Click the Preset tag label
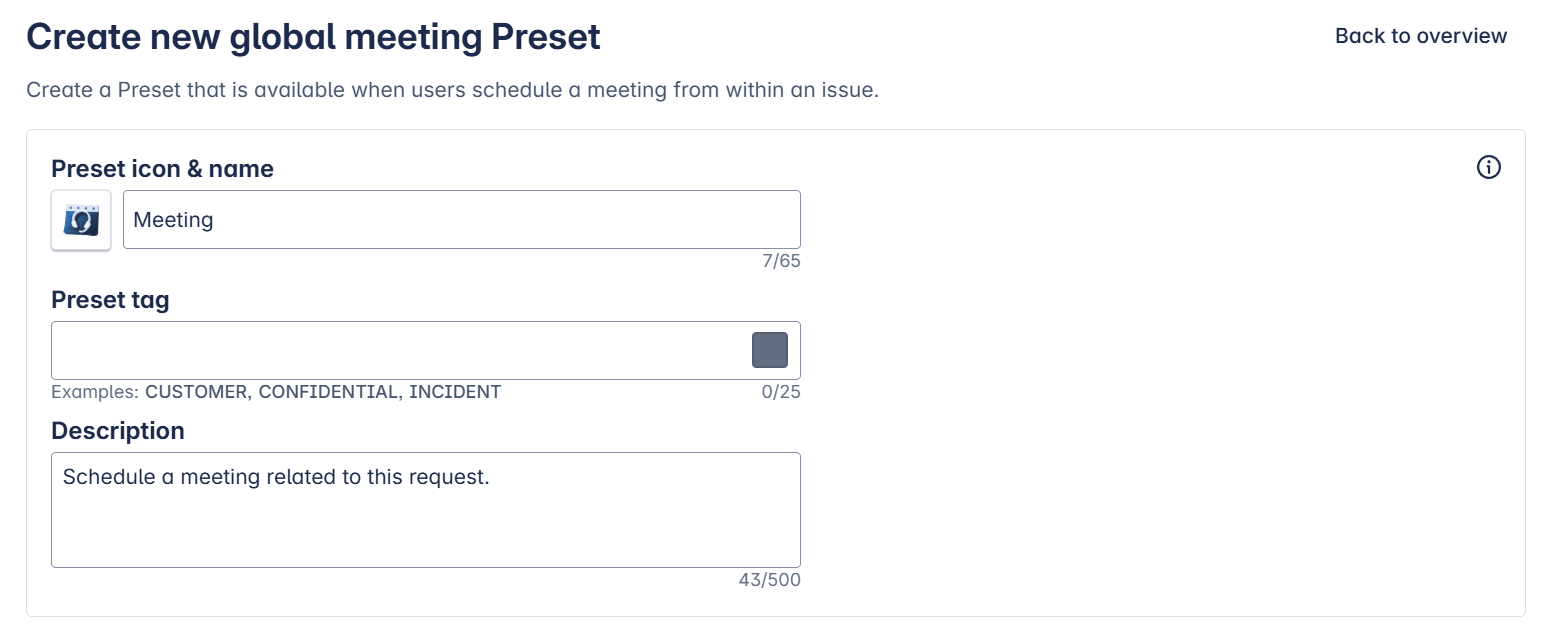 pos(110,300)
